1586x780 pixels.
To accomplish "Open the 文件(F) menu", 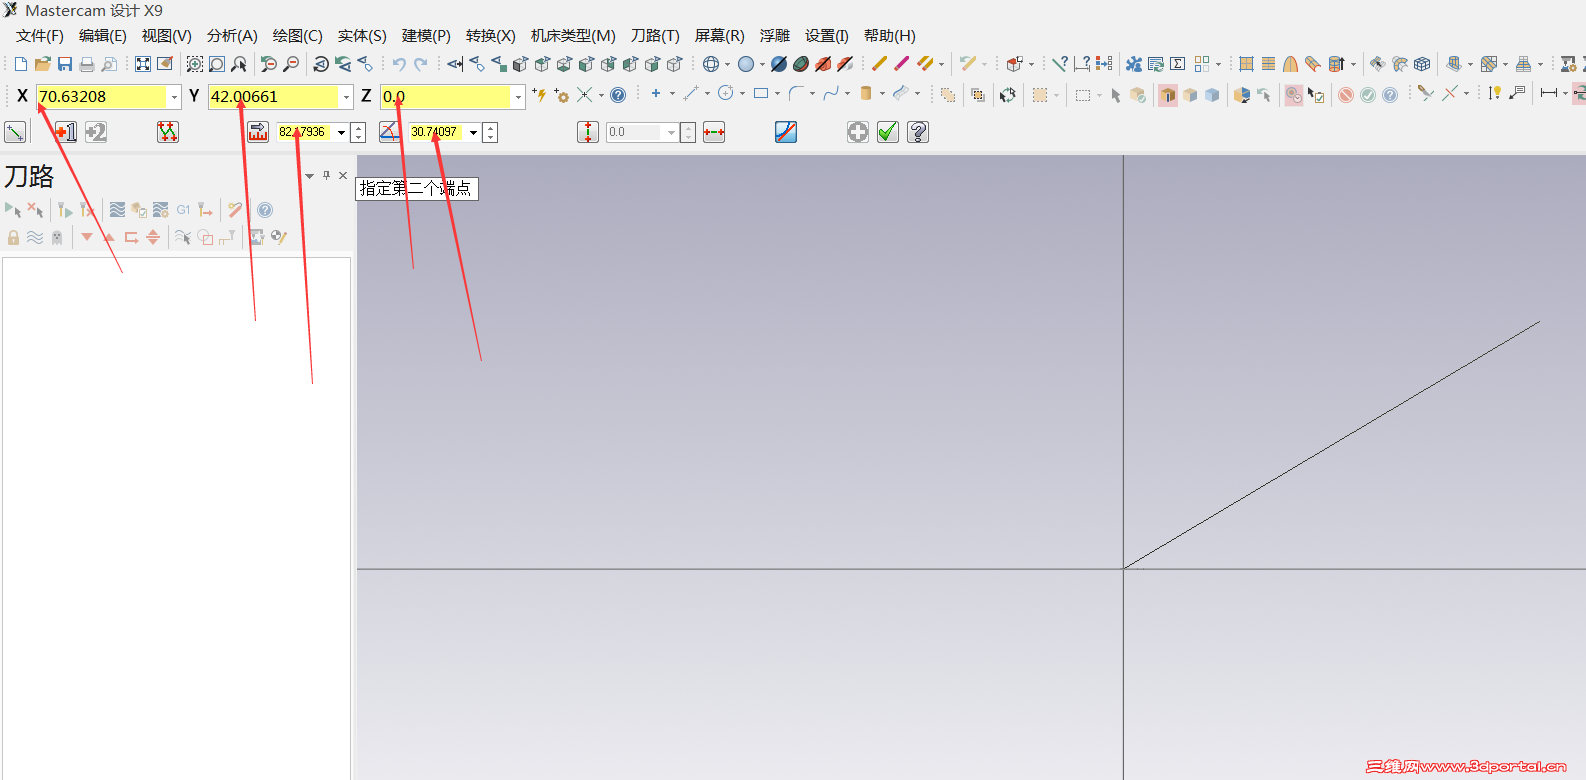I will point(40,36).
